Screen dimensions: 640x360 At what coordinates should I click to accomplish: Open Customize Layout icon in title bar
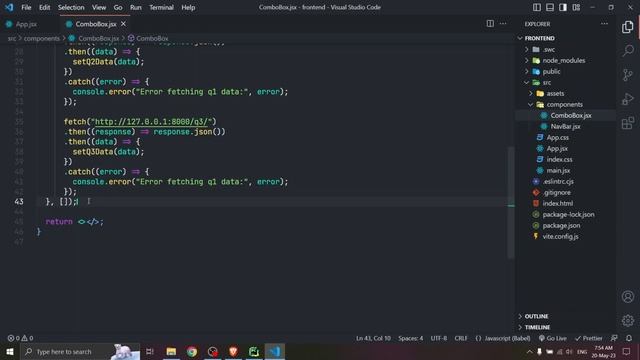click(576, 7)
